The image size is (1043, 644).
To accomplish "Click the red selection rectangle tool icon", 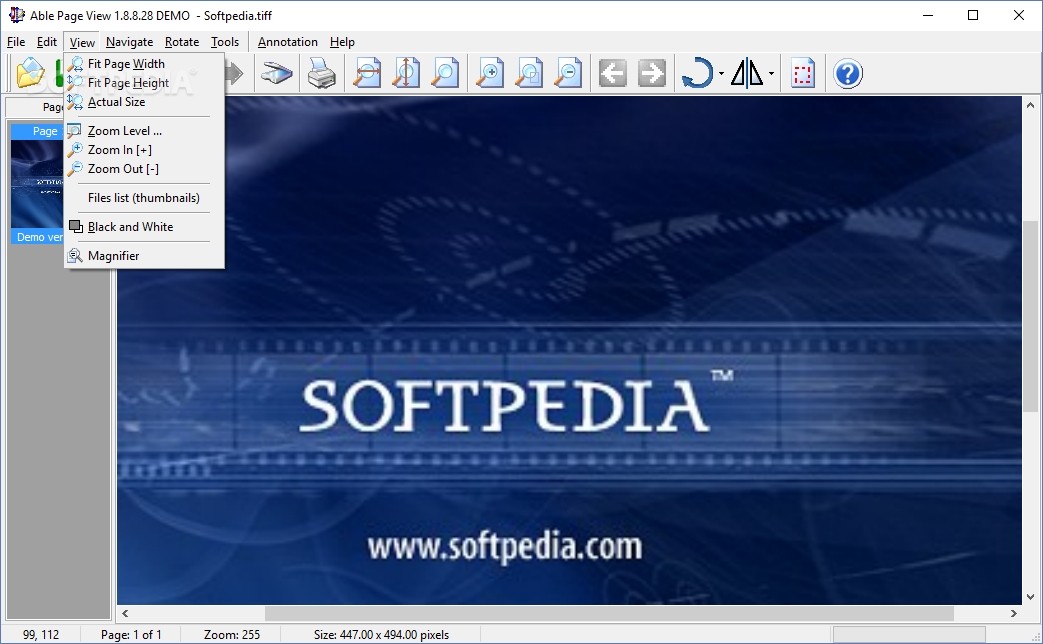I will (x=803, y=73).
